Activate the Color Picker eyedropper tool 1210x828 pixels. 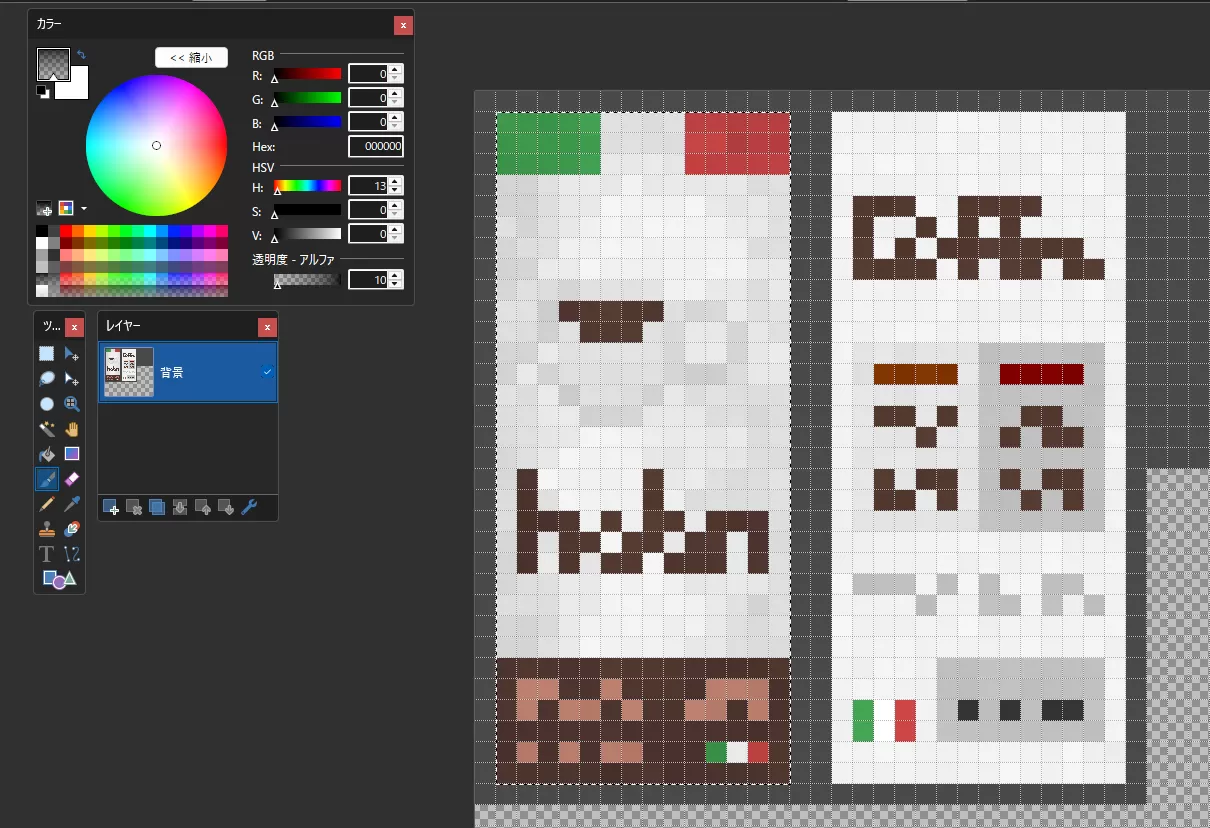coord(71,505)
